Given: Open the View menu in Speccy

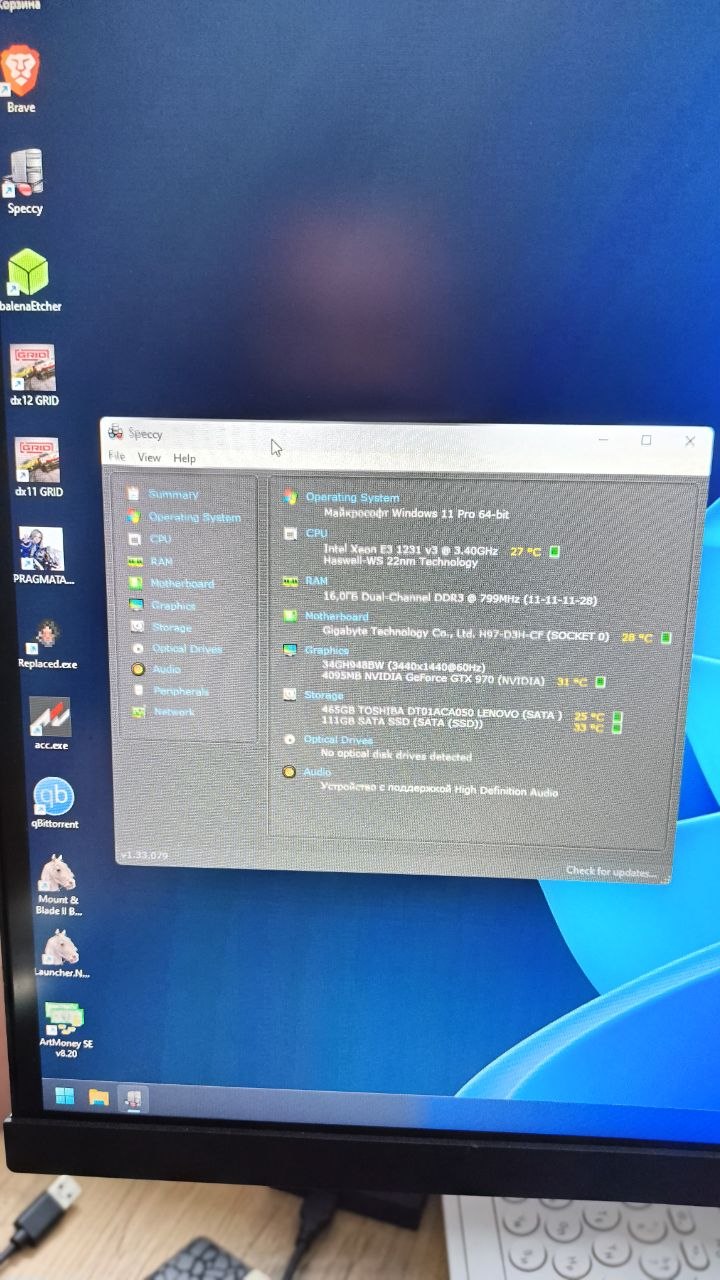Looking at the screenshot, I should tap(149, 457).
